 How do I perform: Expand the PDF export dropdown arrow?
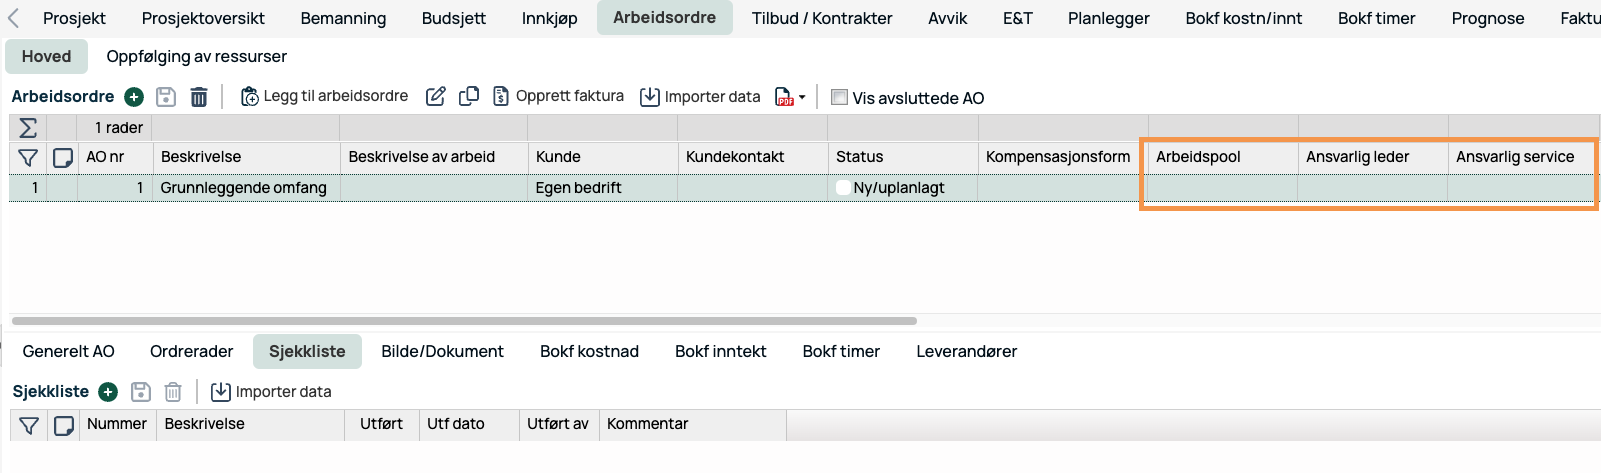(x=802, y=98)
